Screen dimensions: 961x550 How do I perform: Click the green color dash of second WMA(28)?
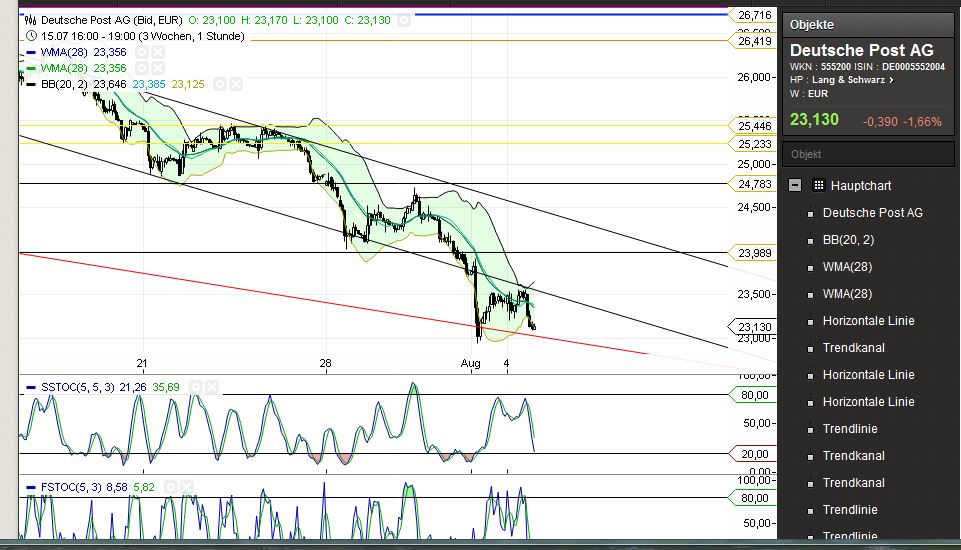[31, 69]
